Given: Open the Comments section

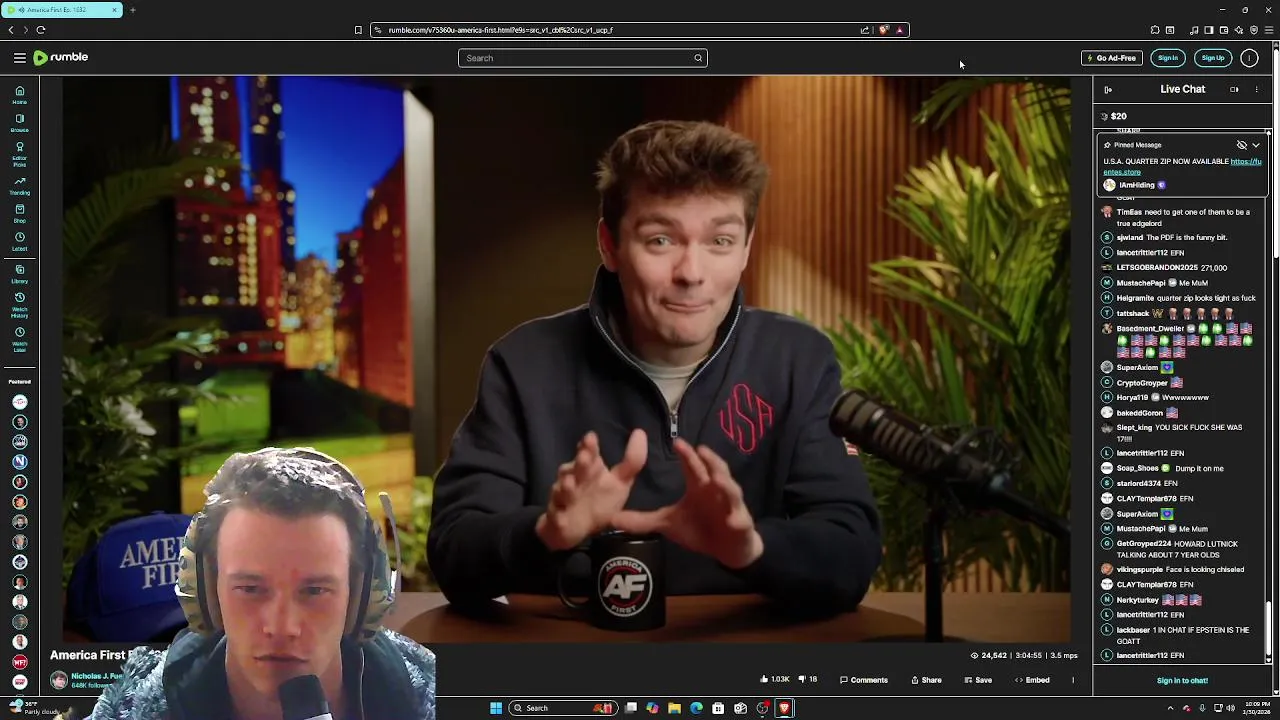Looking at the screenshot, I should click(864, 680).
